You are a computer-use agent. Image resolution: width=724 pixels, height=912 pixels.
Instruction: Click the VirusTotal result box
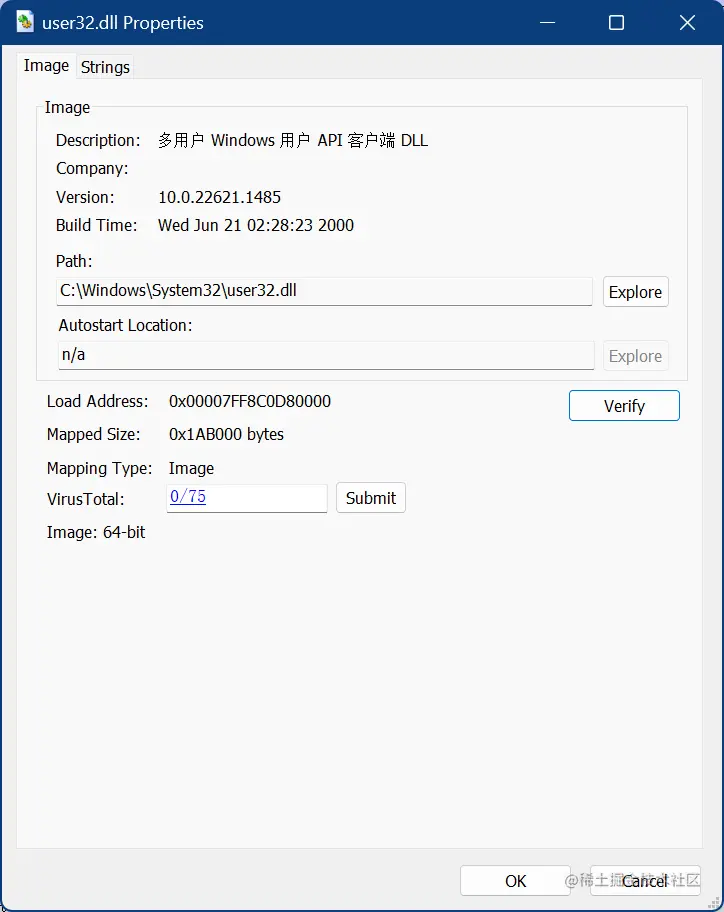coord(247,498)
